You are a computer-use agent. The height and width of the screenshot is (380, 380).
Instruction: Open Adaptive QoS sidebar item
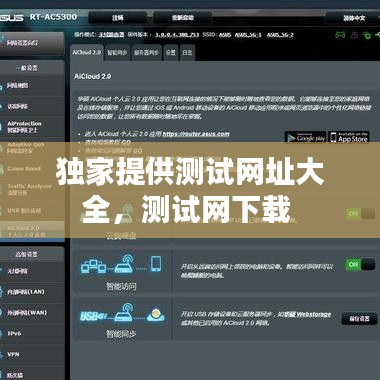point(32,148)
